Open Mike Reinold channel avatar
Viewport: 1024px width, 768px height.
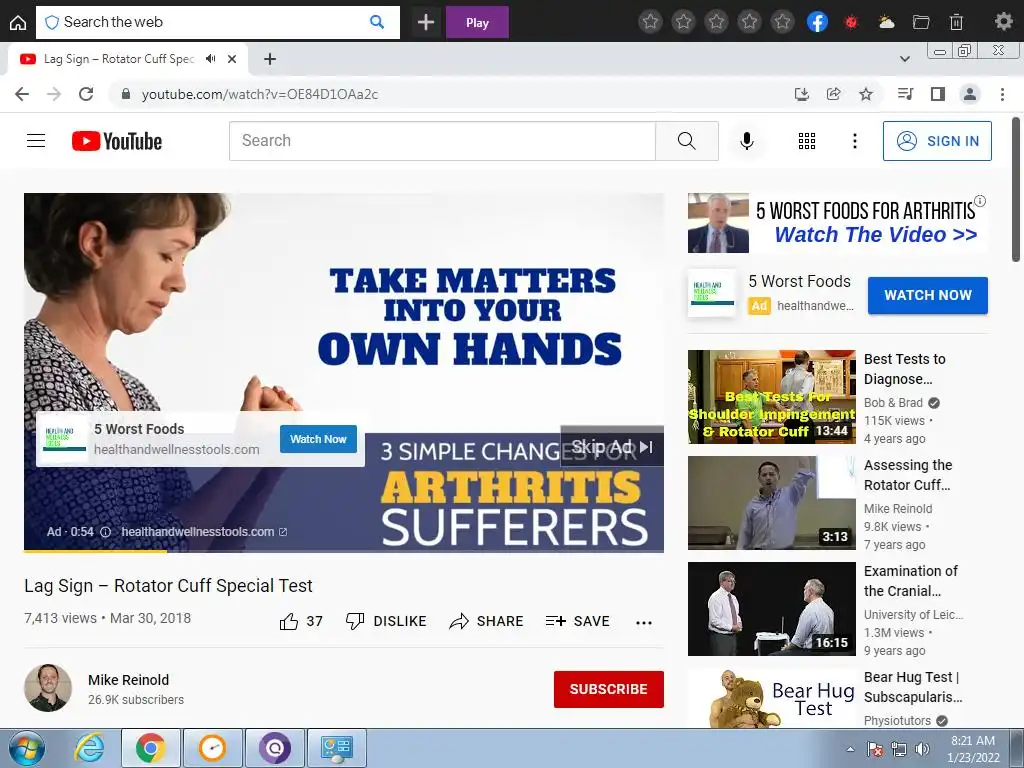[x=48, y=688]
